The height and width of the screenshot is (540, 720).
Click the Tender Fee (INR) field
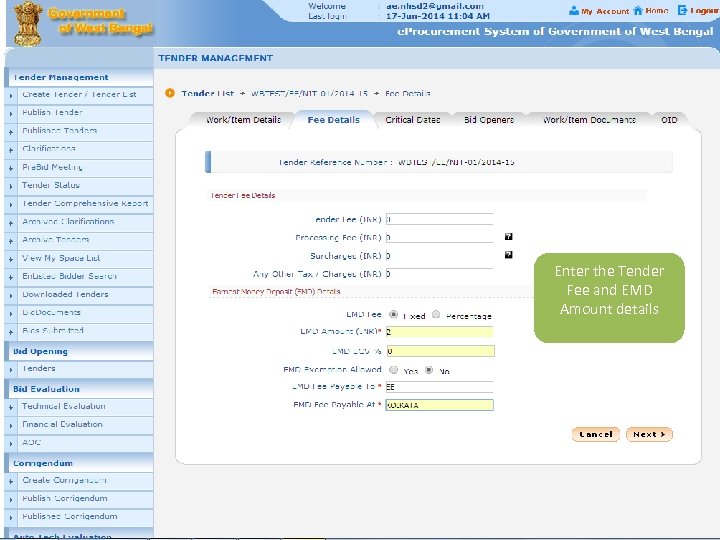tap(439, 219)
